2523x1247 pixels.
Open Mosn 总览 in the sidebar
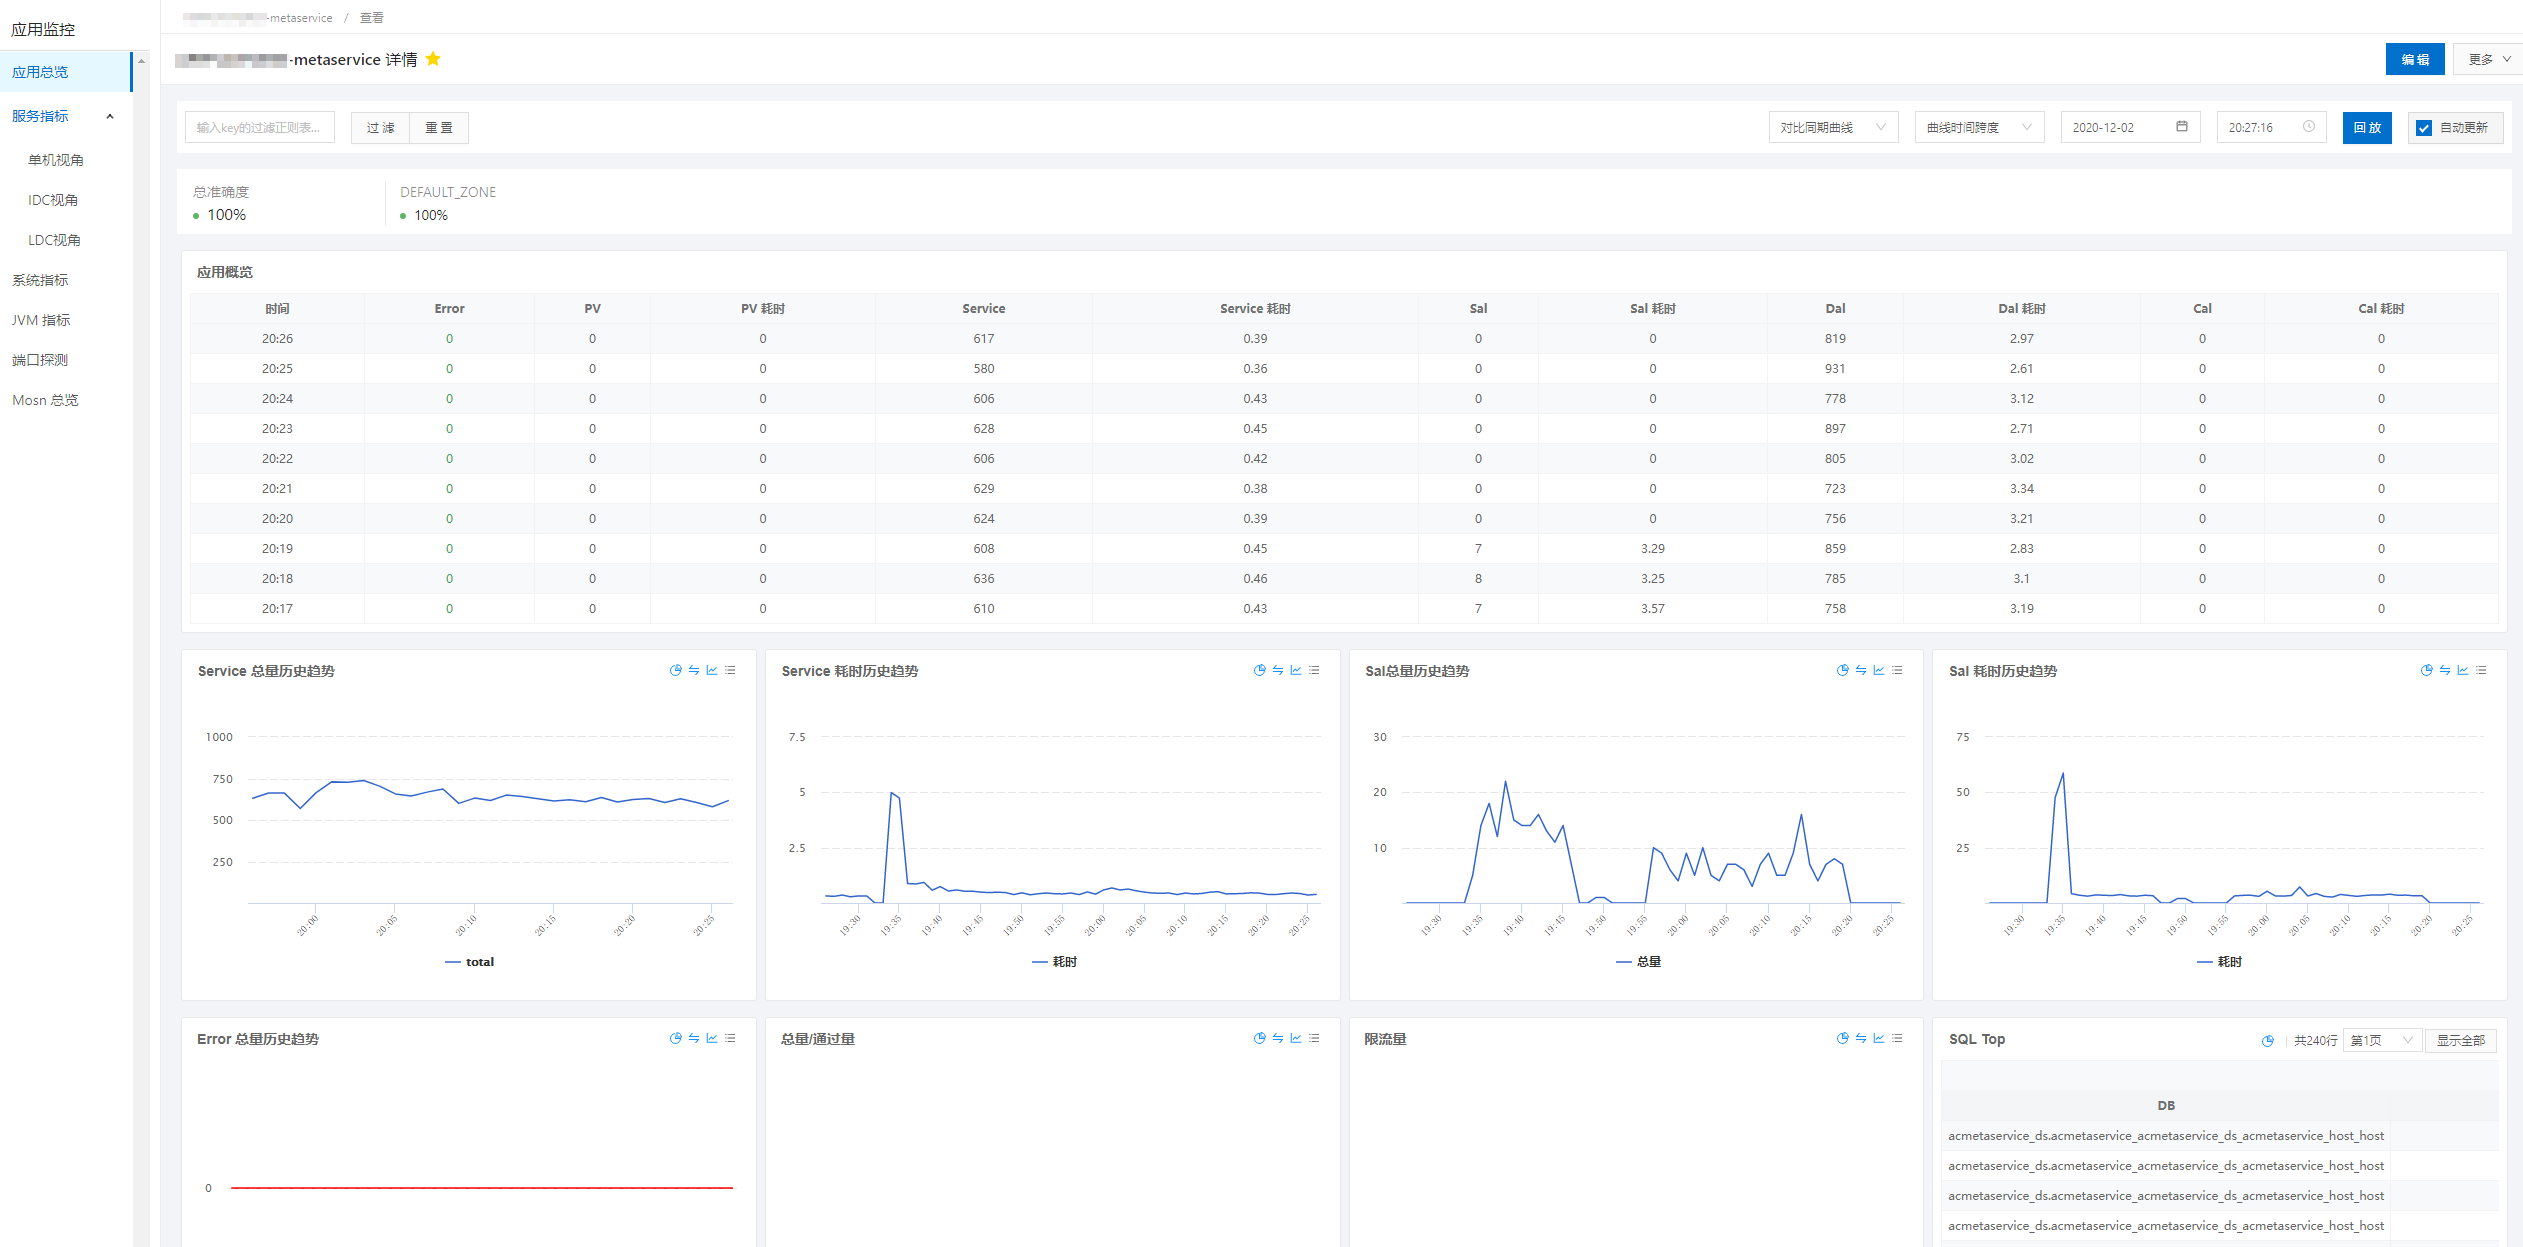45,400
